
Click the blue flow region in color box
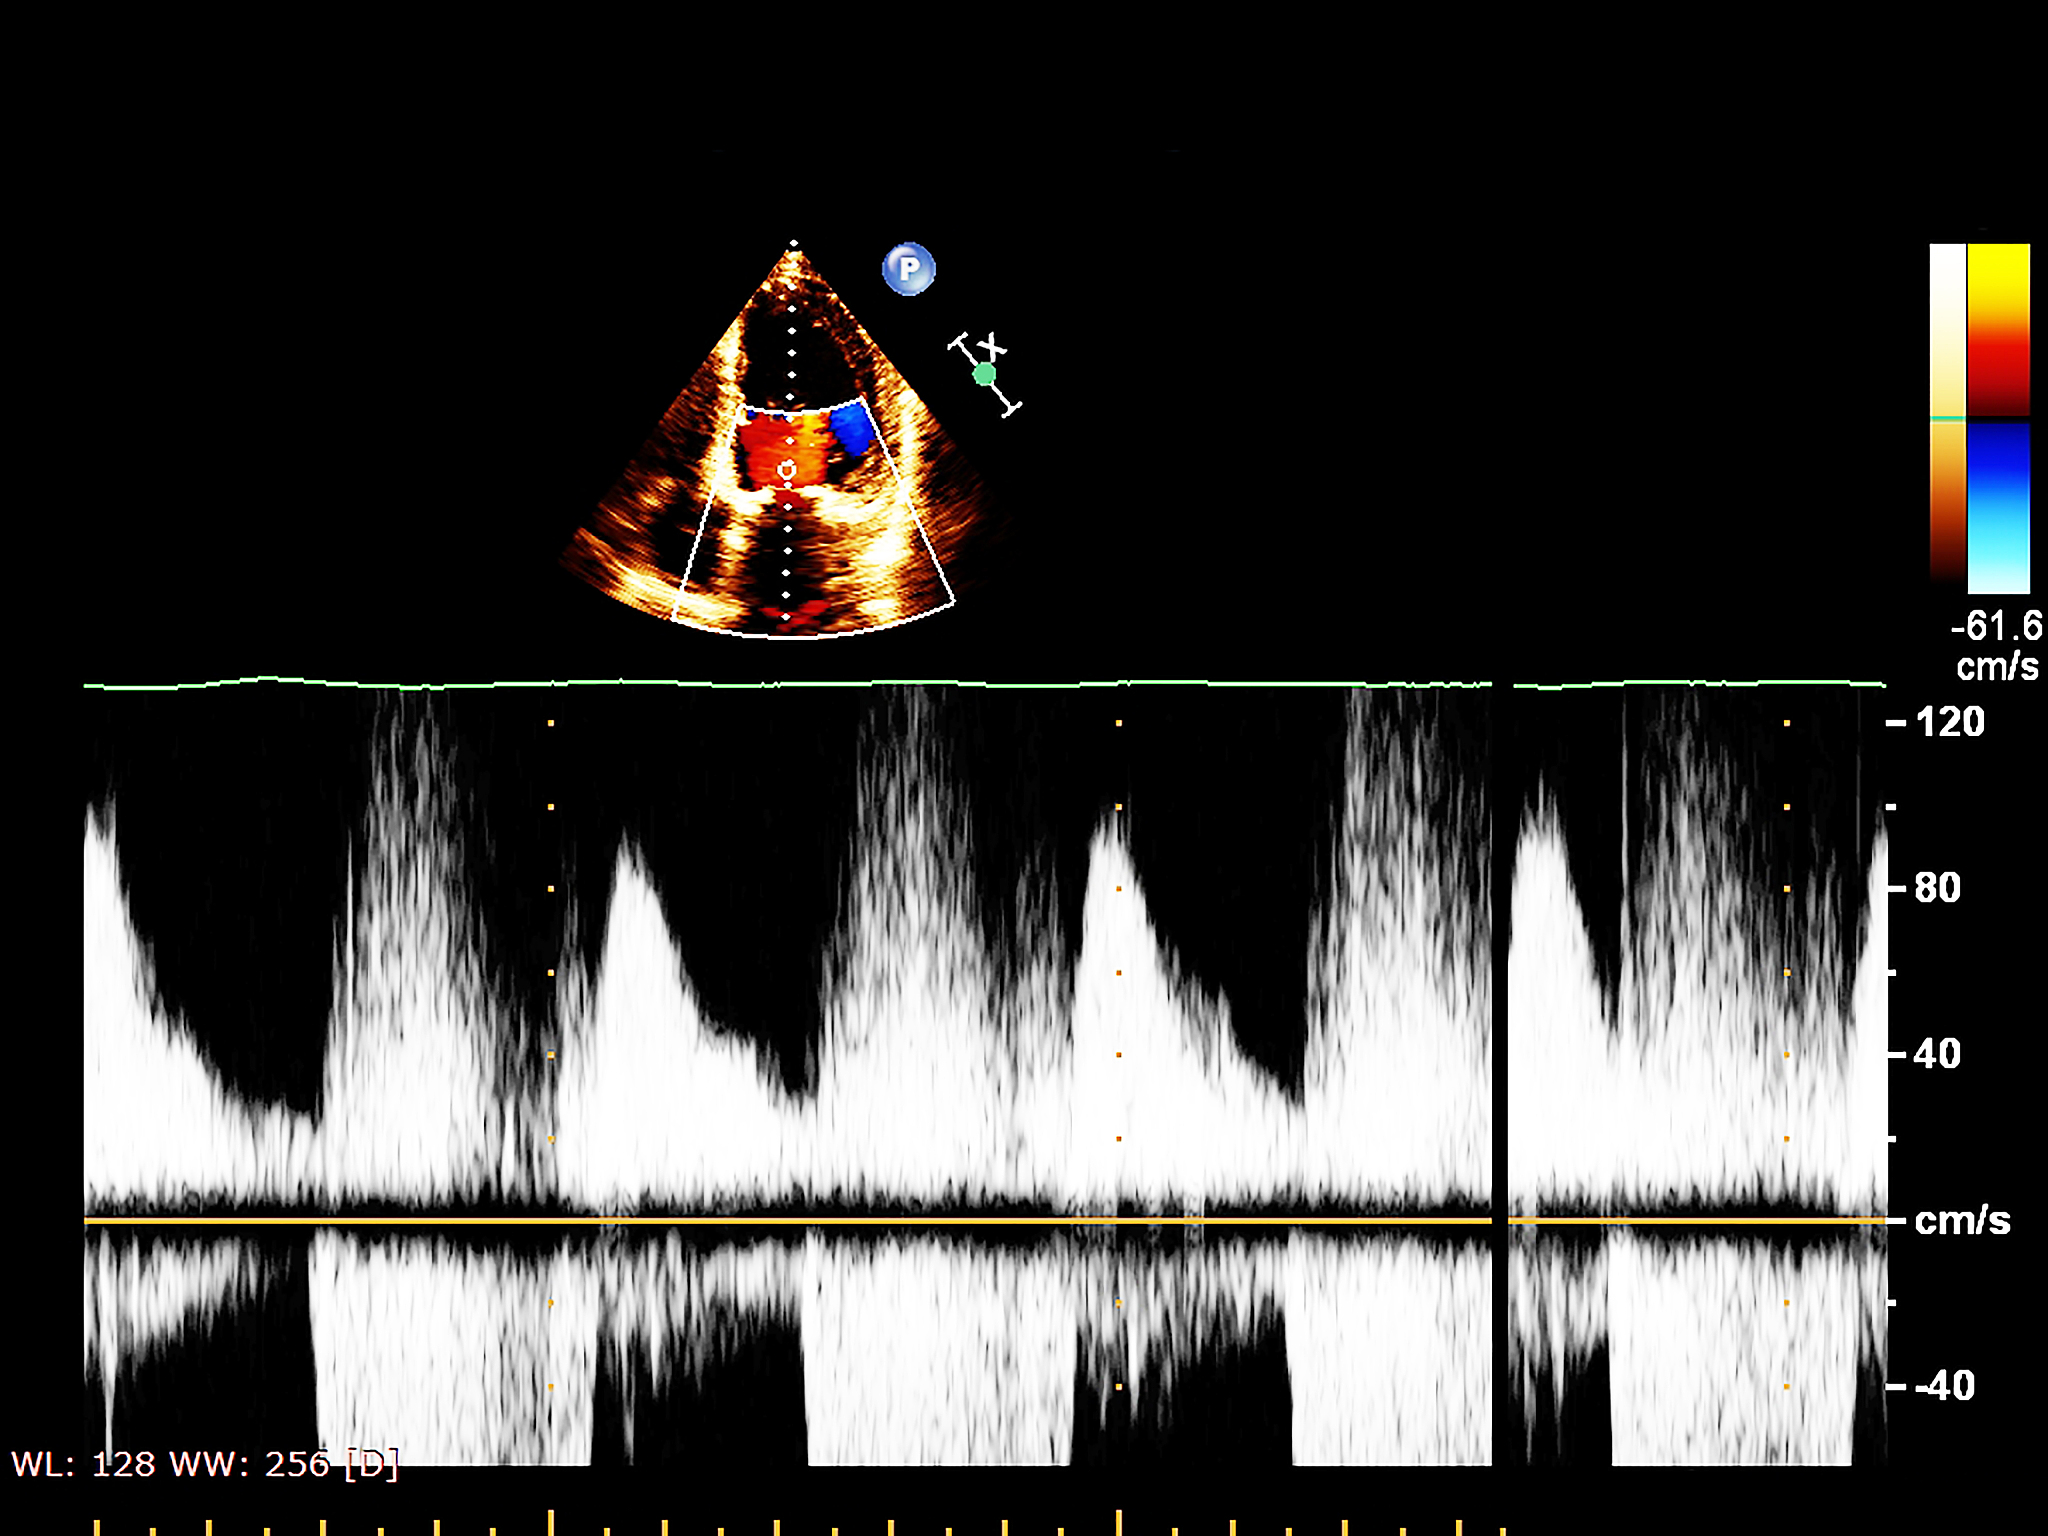pos(853,429)
